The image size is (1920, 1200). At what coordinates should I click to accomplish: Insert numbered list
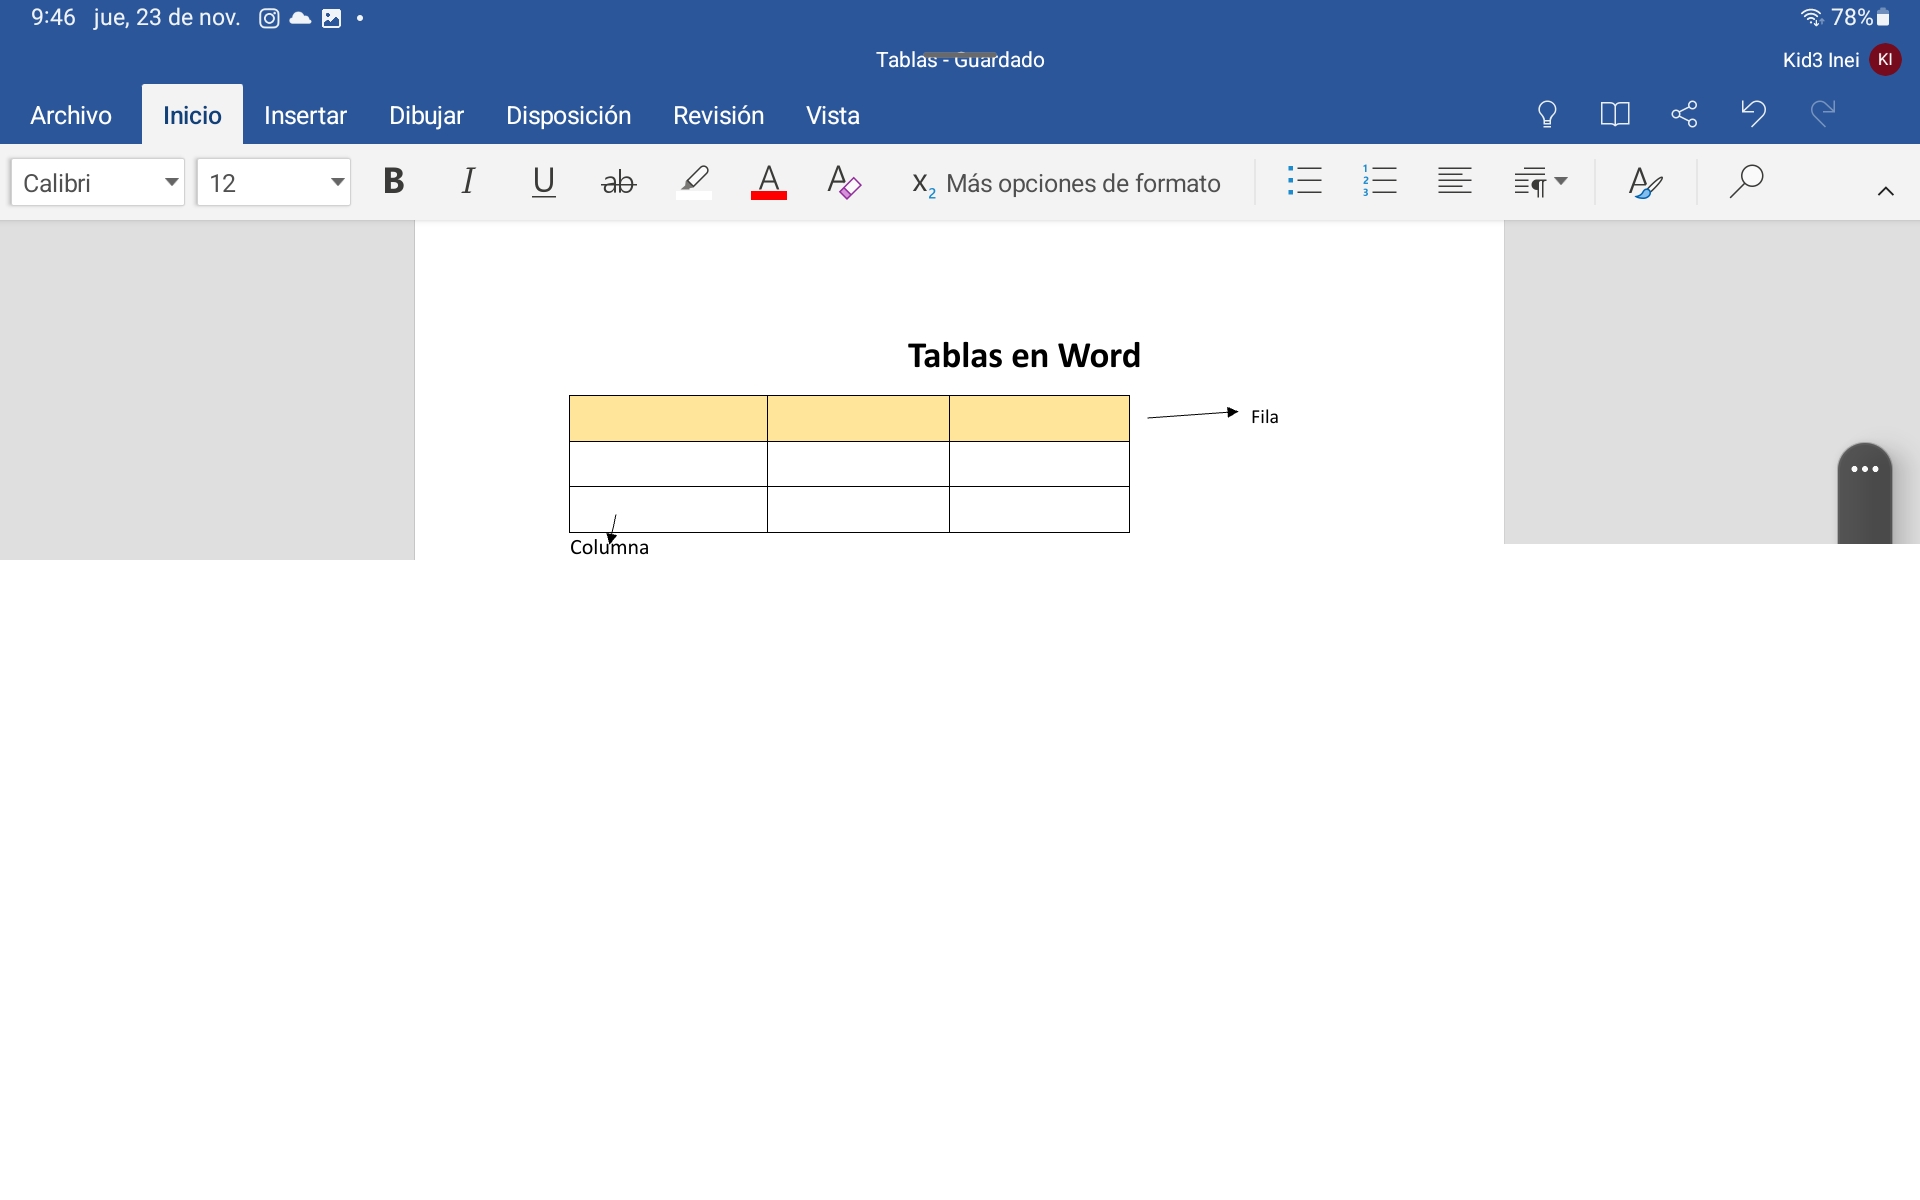pos(1379,182)
